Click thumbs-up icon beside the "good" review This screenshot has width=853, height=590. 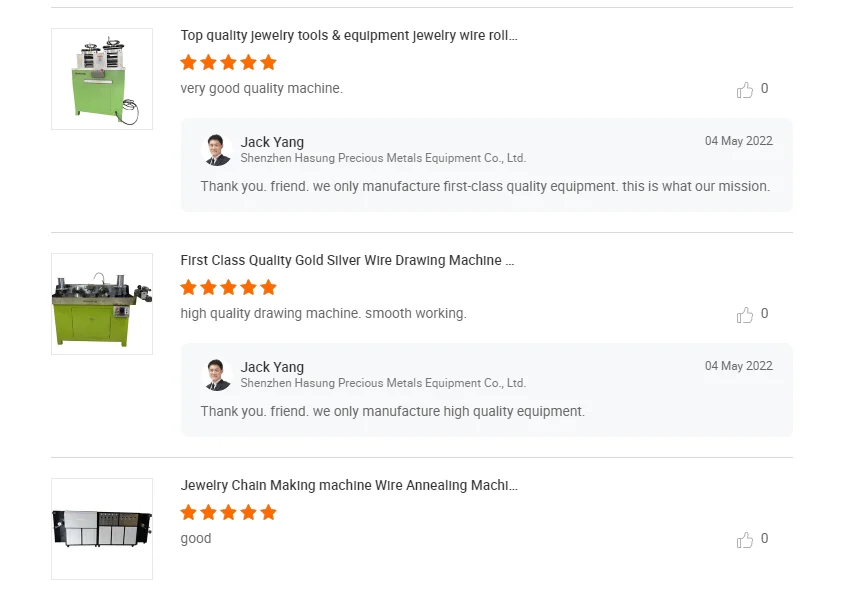click(745, 540)
